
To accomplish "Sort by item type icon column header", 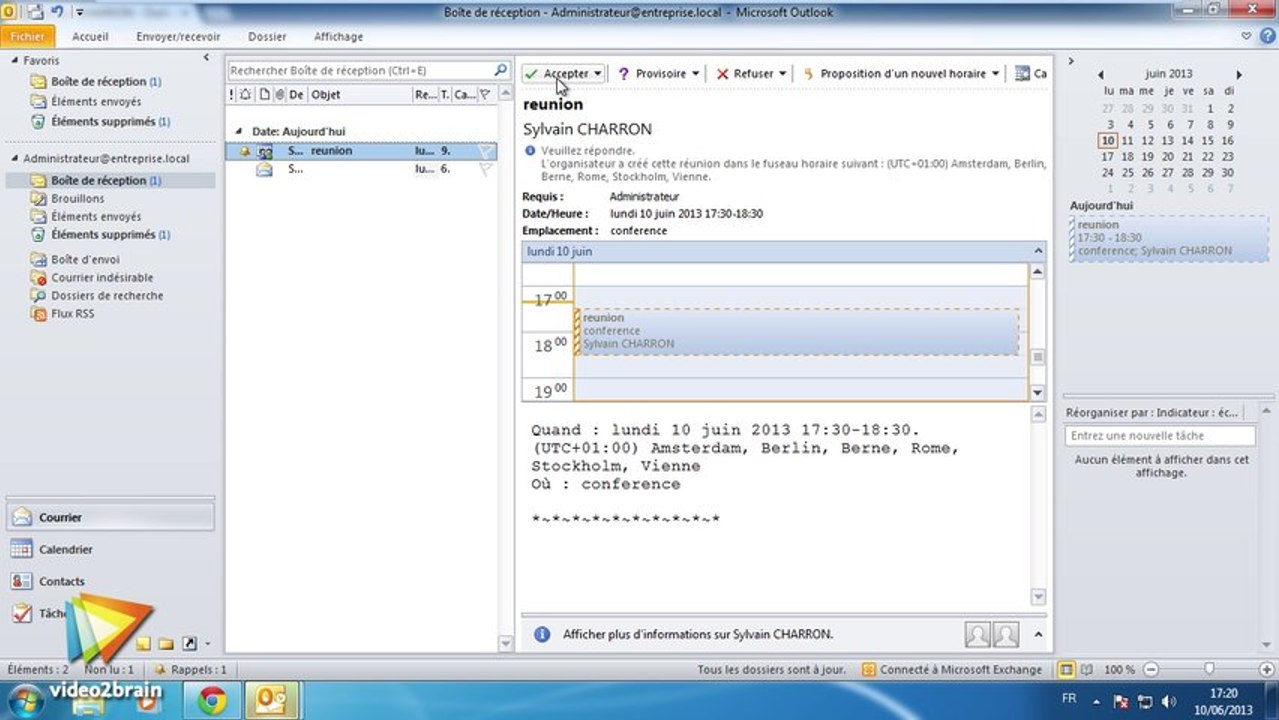I will click(264, 95).
